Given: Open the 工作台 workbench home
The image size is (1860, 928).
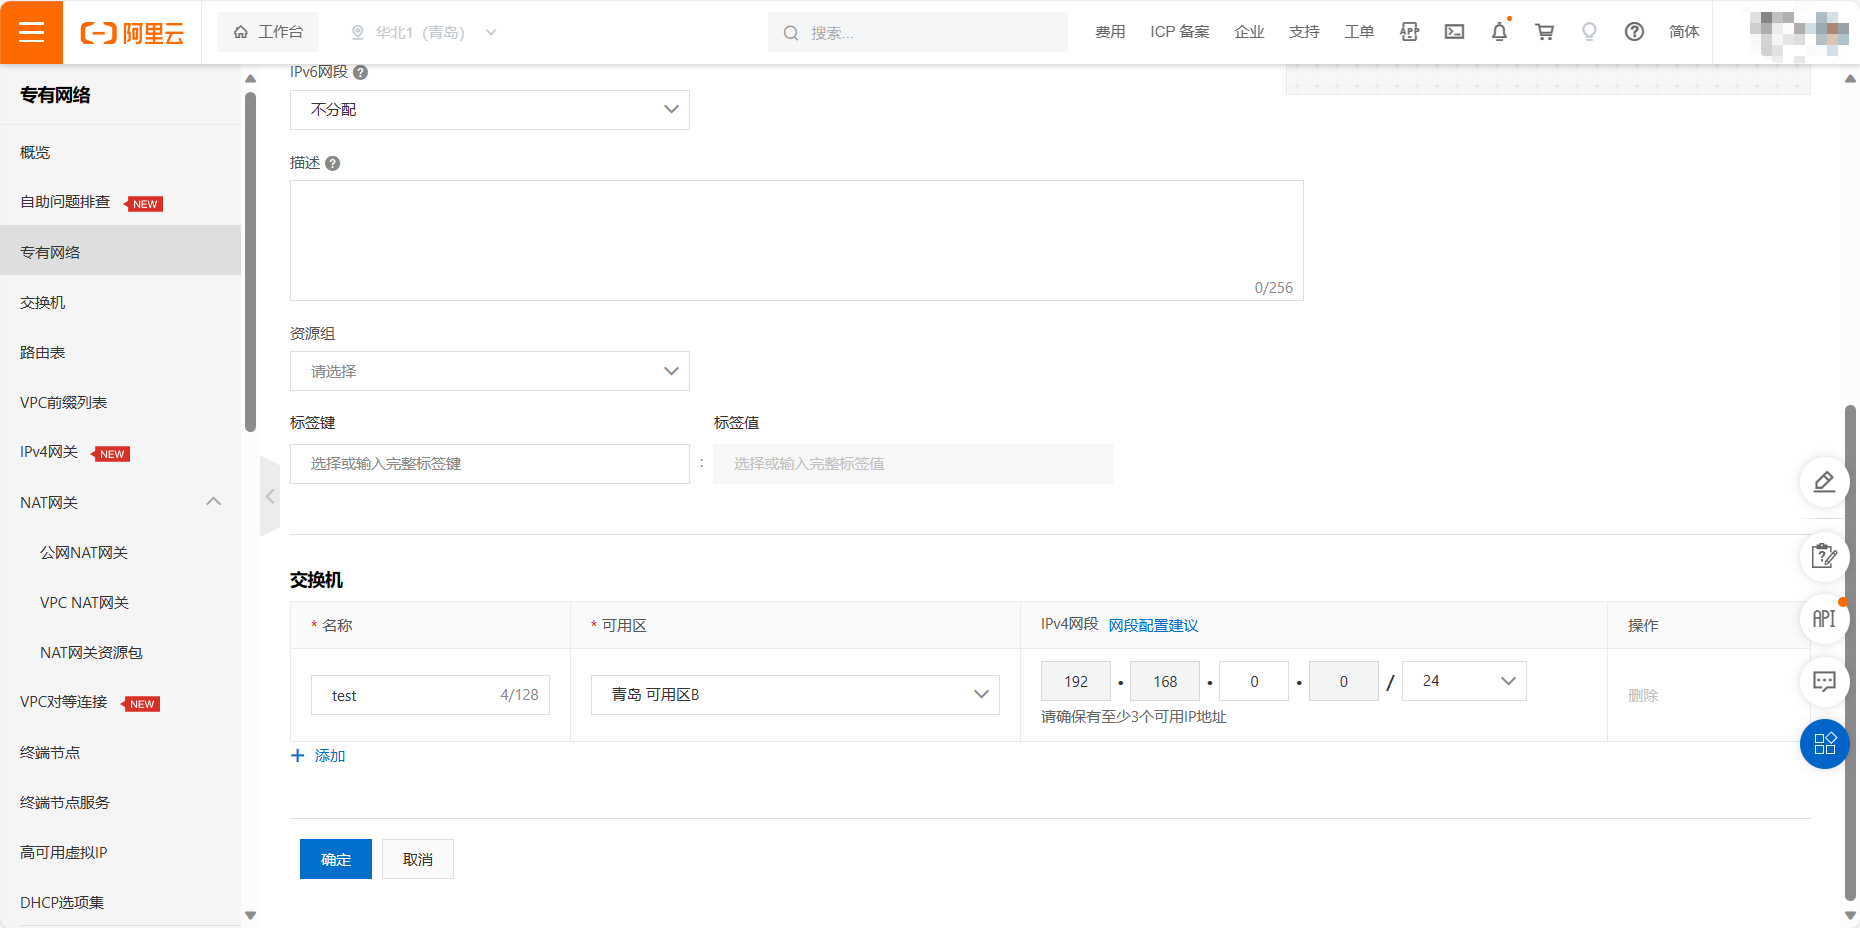Looking at the screenshot, I should click(268, 32).
